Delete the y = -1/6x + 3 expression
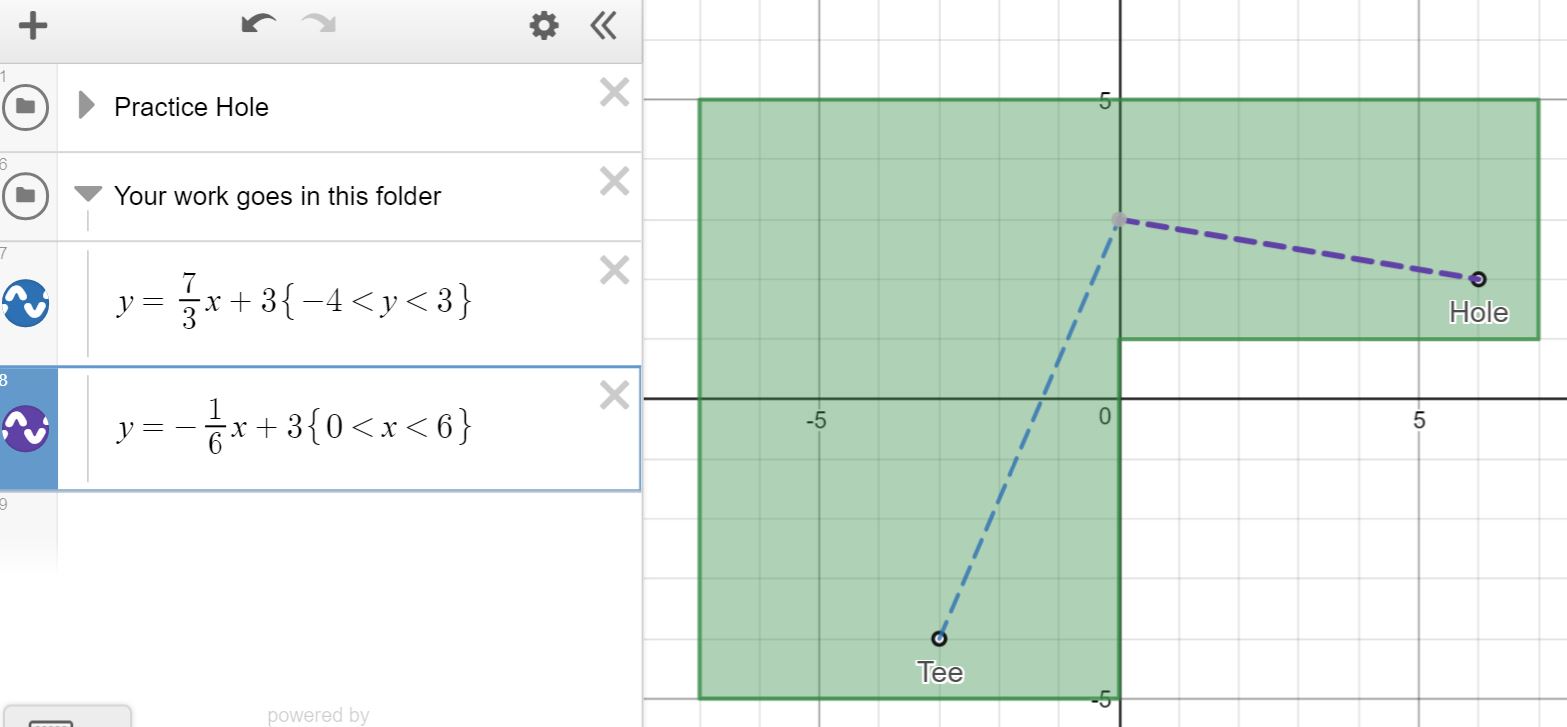 (614, 396)
